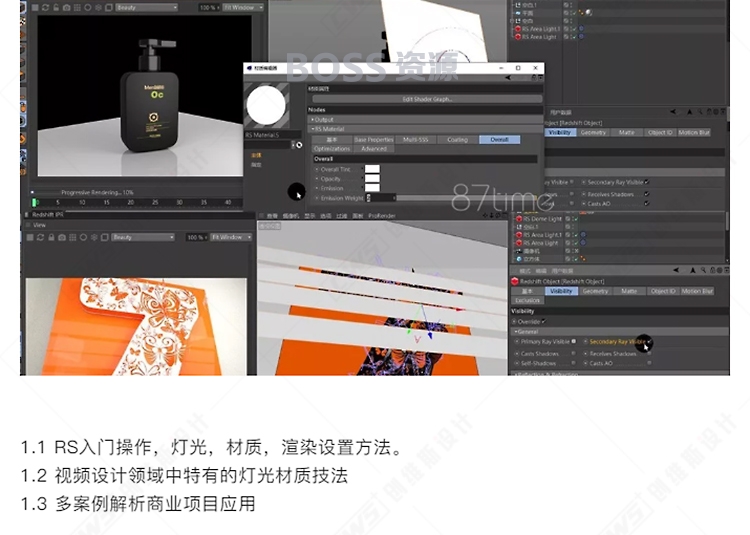Click back arrow in material editor header

click(507, 77)
